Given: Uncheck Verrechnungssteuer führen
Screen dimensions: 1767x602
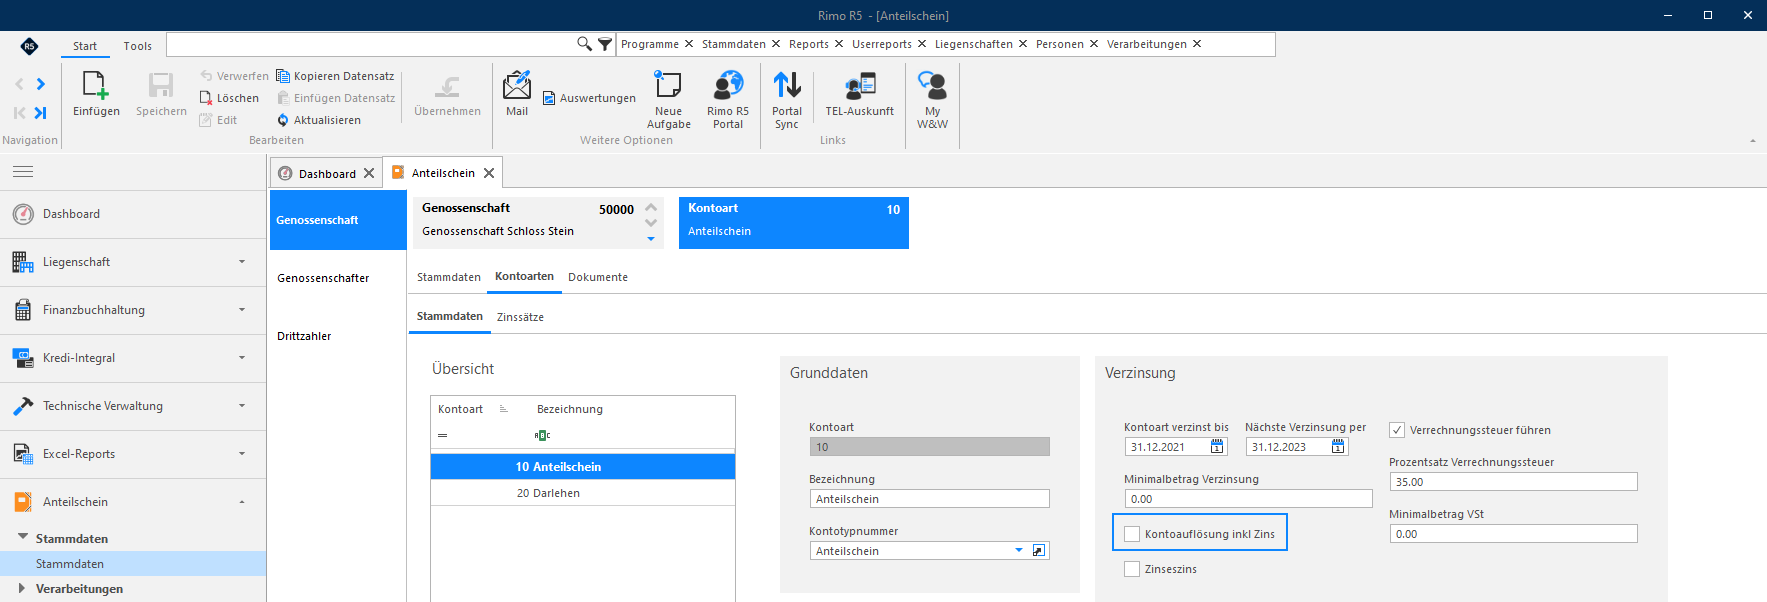Looking at the screenshot, I should [x=1397, y=430].
